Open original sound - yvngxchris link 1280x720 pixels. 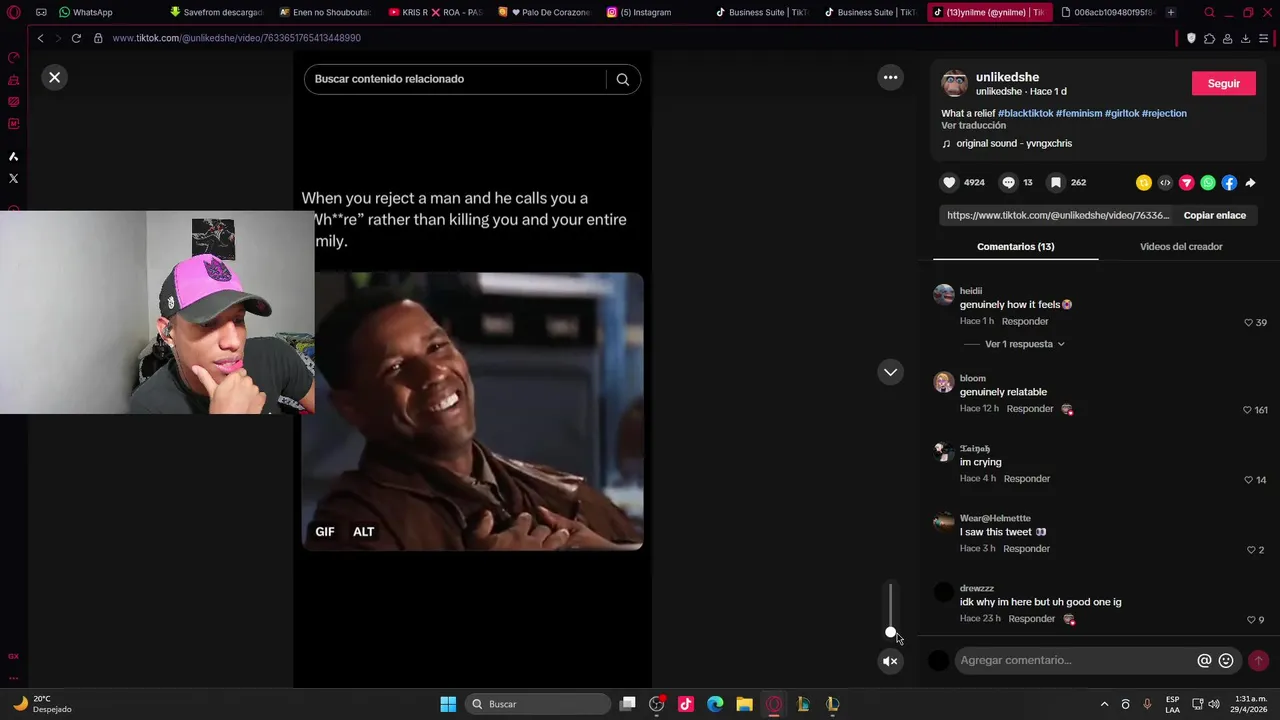pos(1013,144)
